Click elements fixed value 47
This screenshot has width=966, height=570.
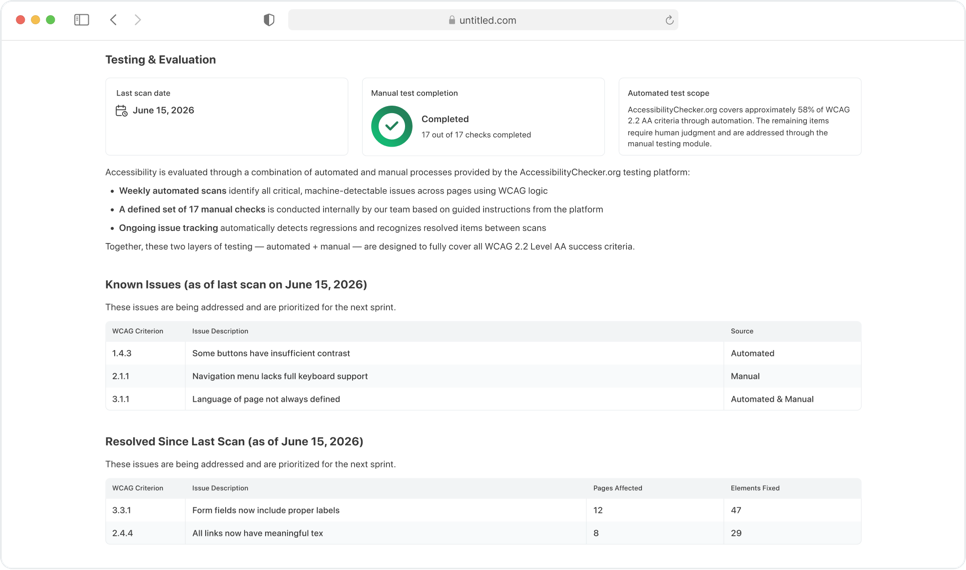(x=736, y=510)
